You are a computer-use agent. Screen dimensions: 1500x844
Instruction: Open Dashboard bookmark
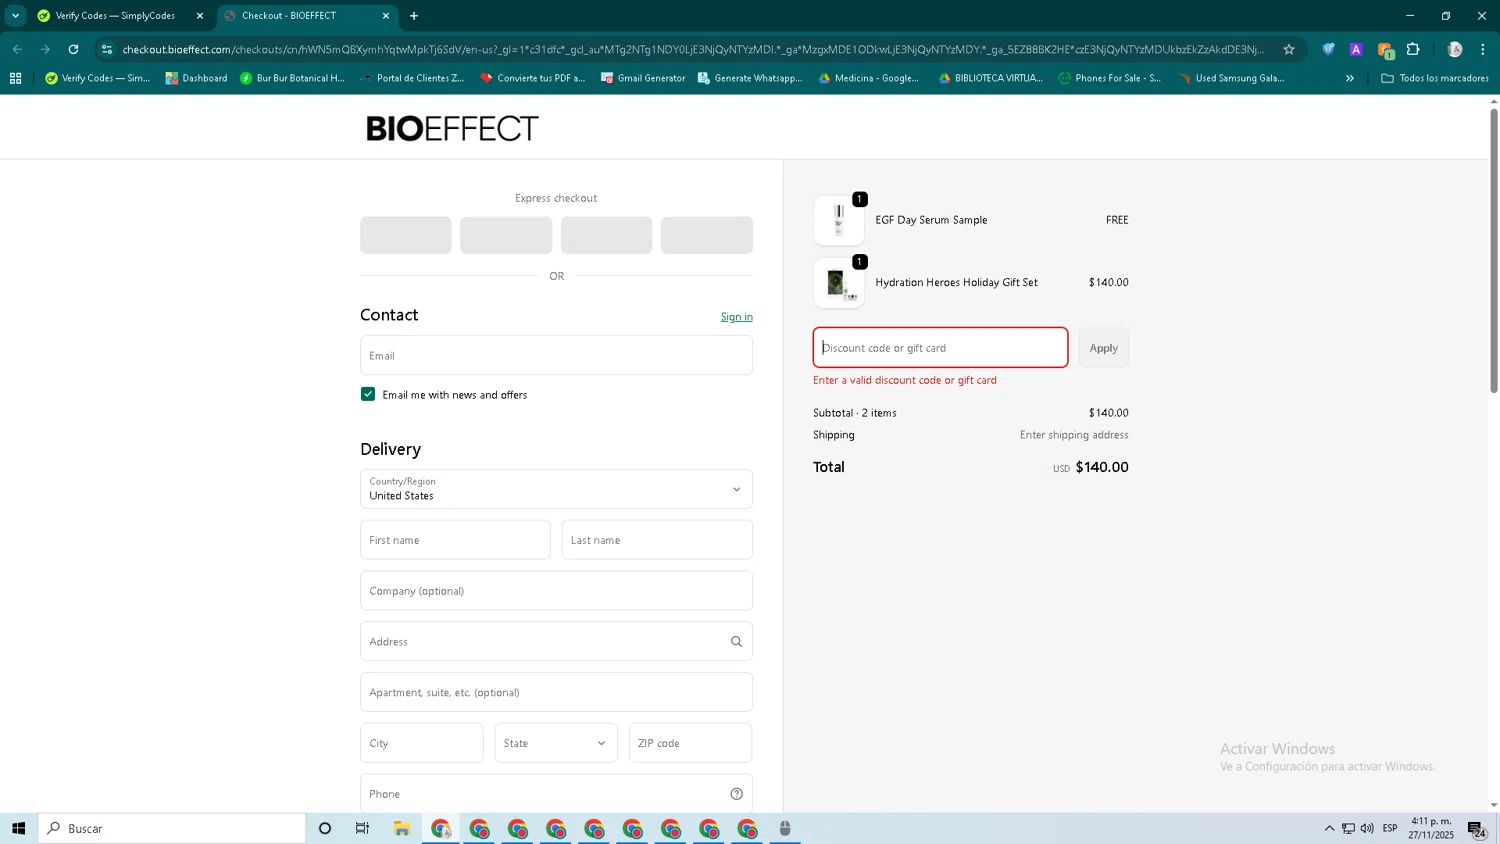[x=196, y=78]
